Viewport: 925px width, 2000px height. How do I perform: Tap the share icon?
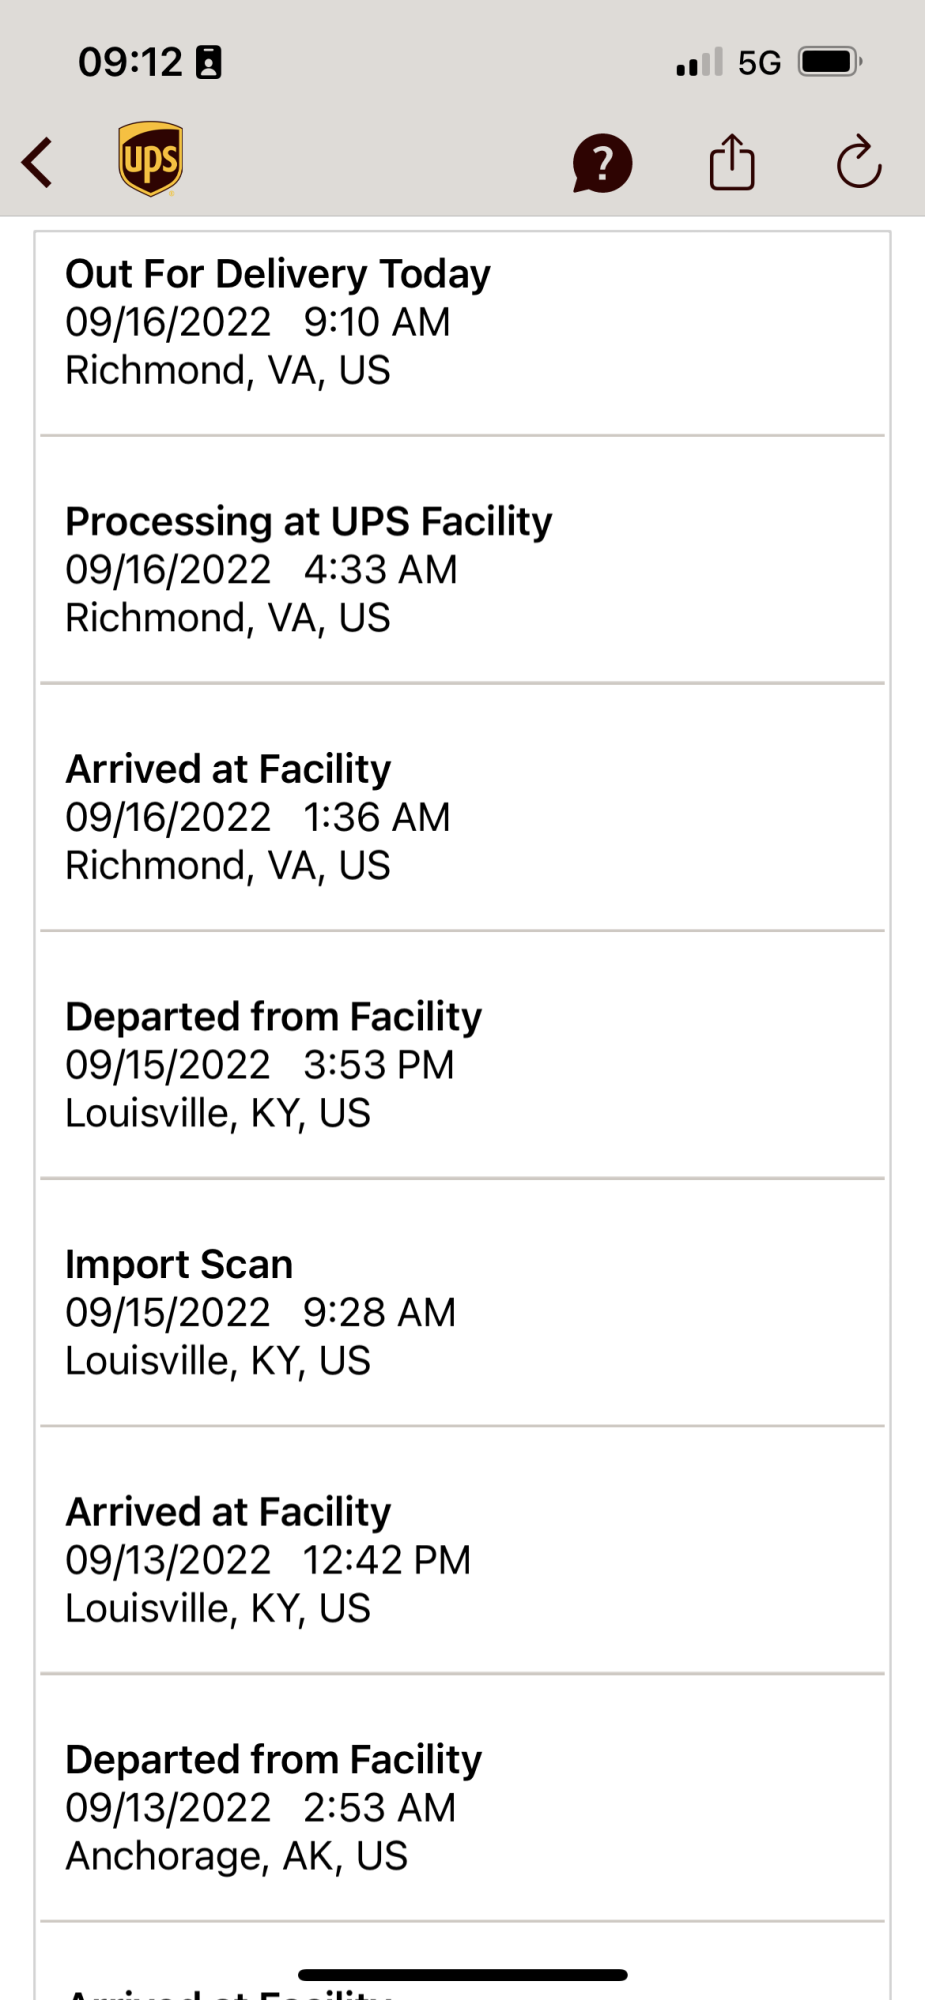[732, 162]
